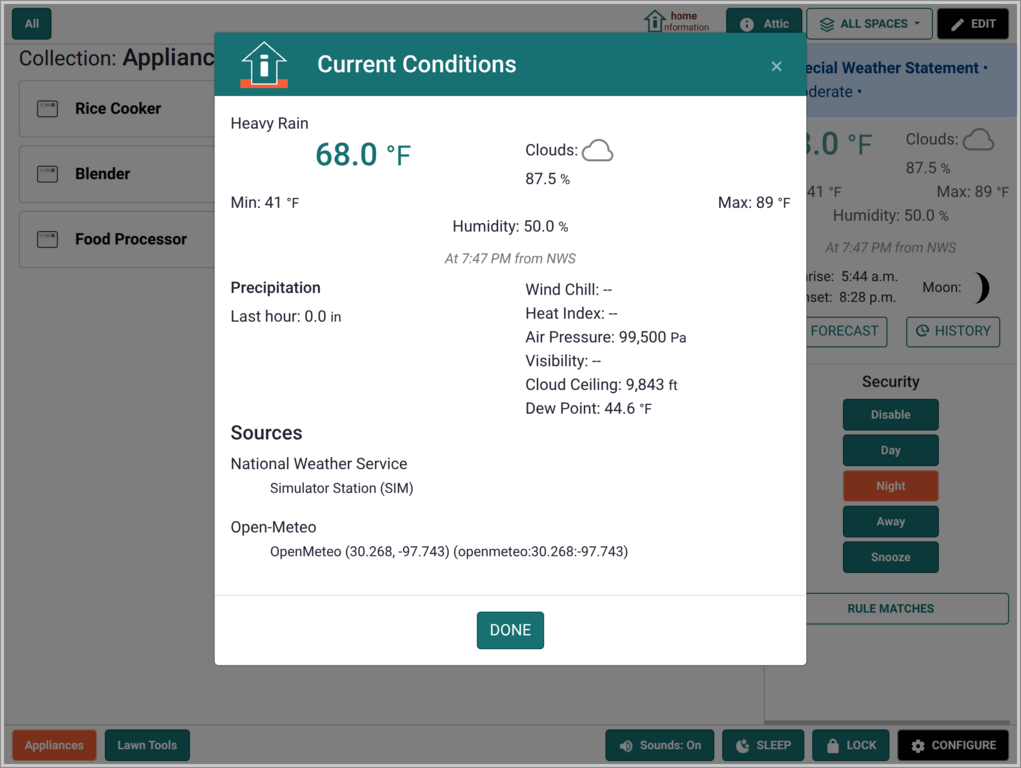Click the Home Information logo

[677, 21]
